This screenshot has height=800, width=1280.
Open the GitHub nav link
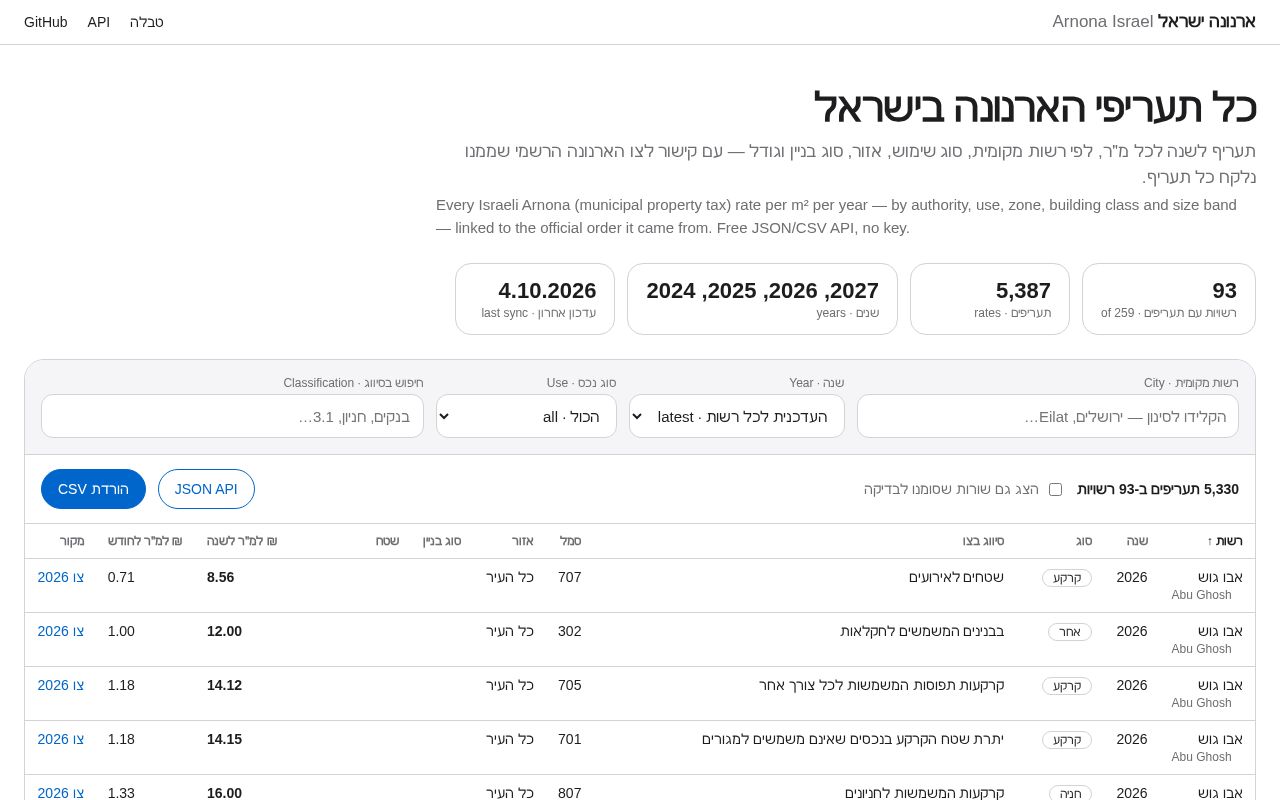[46, 22]
